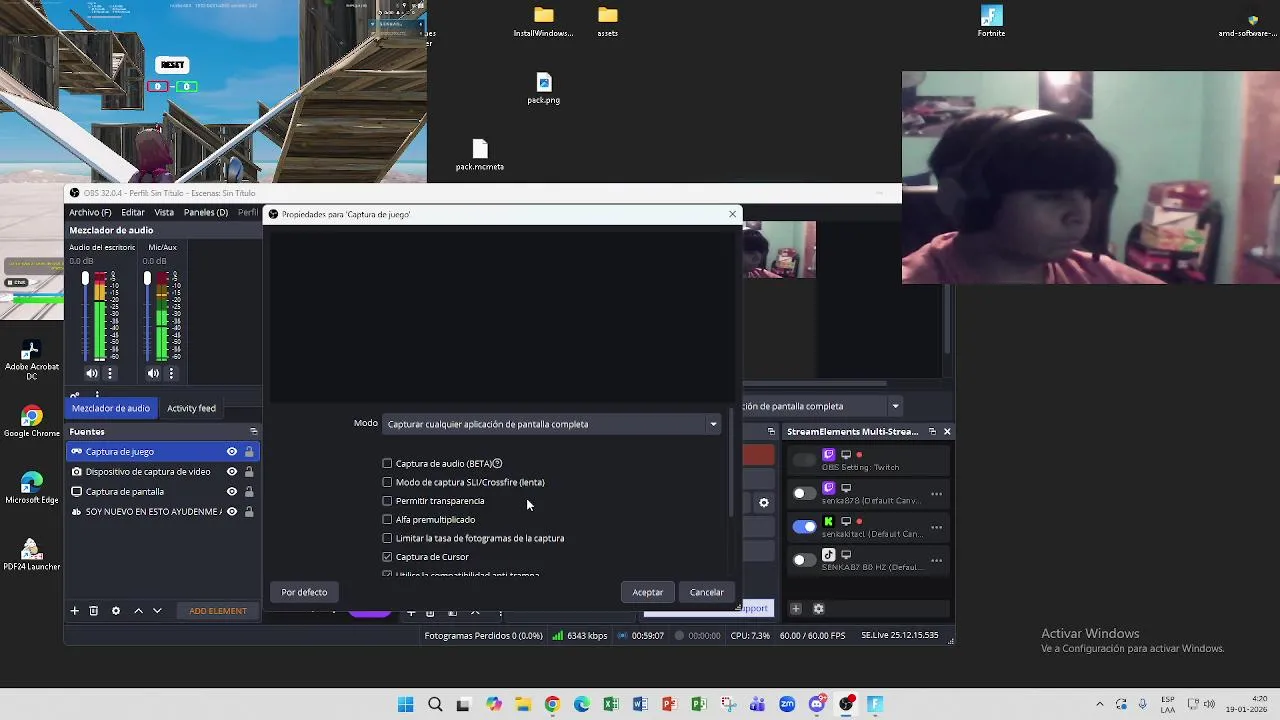Undock the StreamElements Multi-Stream panel

932,432
